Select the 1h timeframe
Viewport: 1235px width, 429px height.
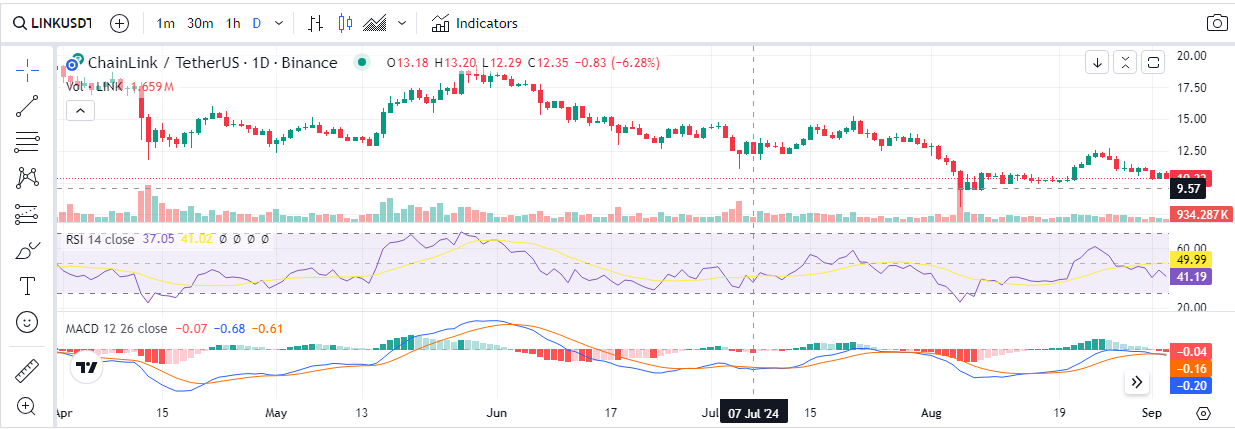pos(232,23)
